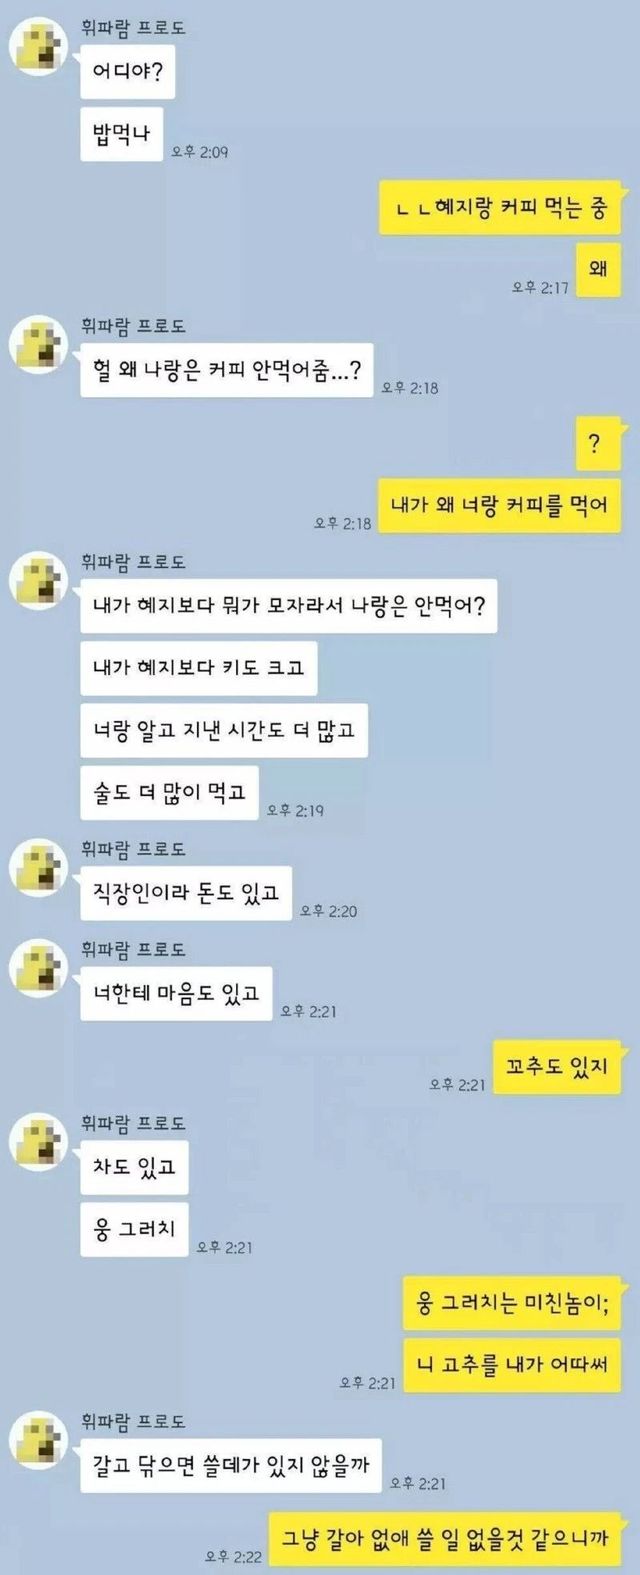Tap the avatar next to 직장인이라 돈도 있고

tap(37, 868)
